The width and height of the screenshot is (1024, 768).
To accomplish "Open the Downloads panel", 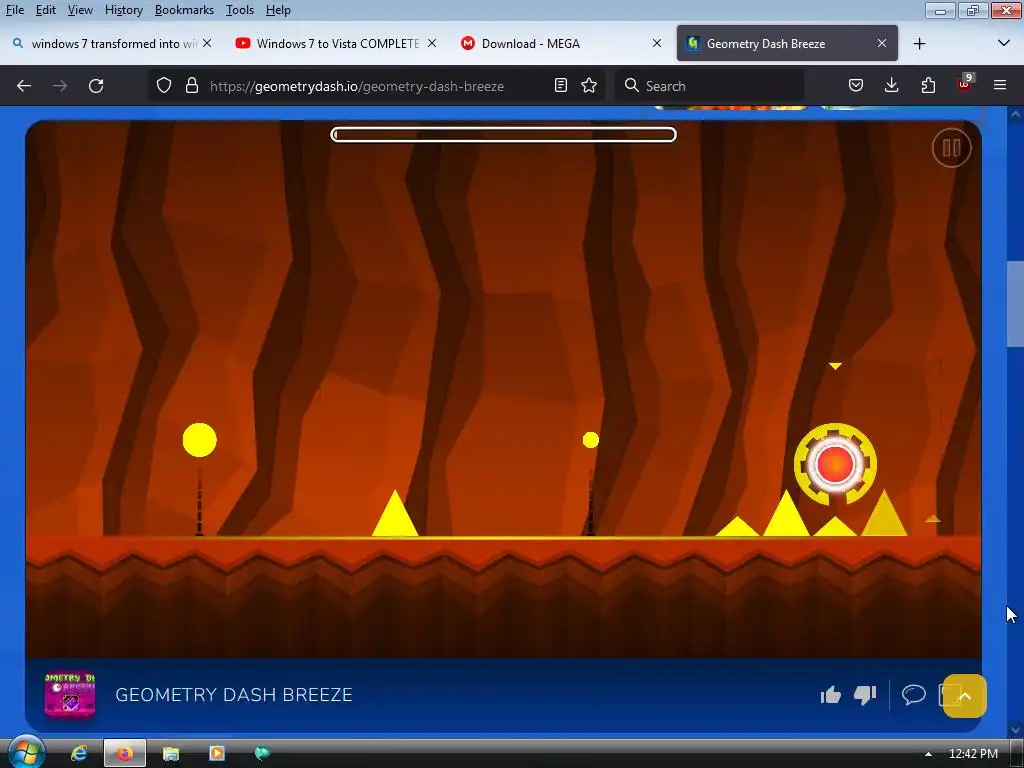I will tap(891, 86).
